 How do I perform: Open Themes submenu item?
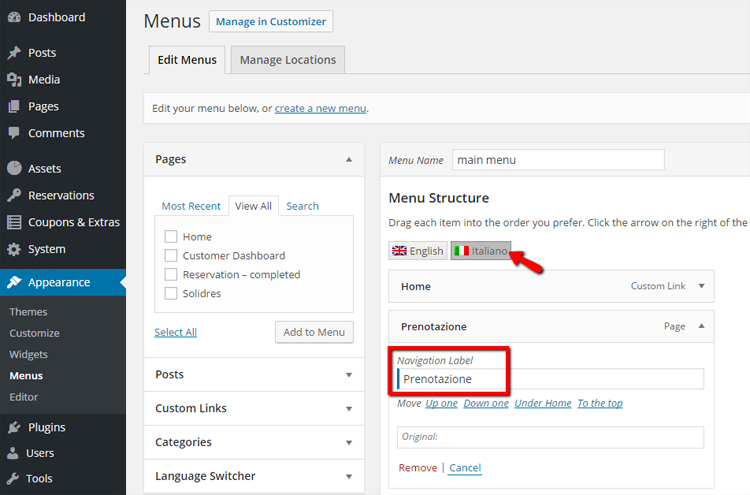(x=29, y=312)
